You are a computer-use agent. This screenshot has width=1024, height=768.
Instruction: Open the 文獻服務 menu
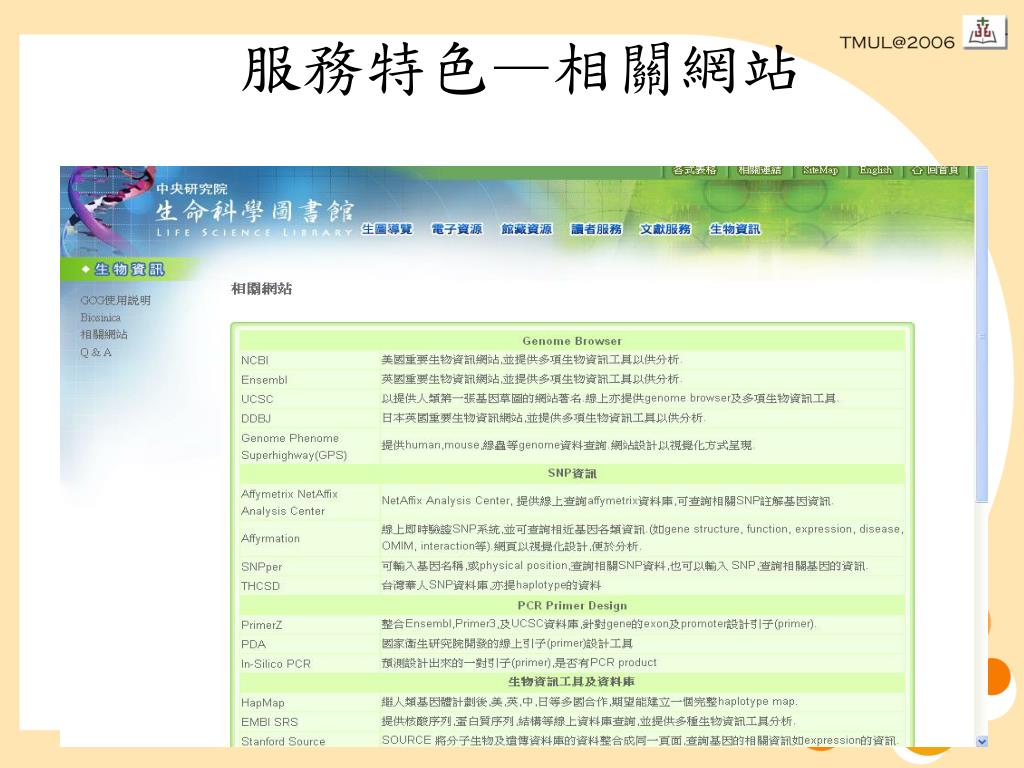[x=665, y=229]
